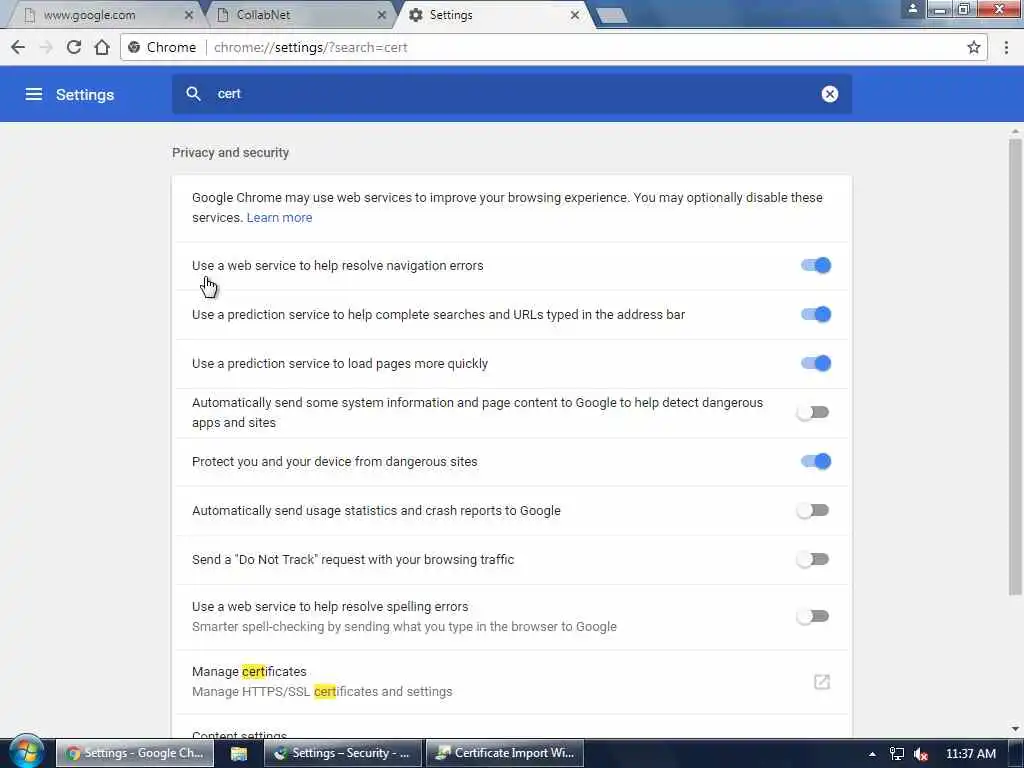
Task: Enable the Do Not Track request
Action: click(x=813, y=559)
